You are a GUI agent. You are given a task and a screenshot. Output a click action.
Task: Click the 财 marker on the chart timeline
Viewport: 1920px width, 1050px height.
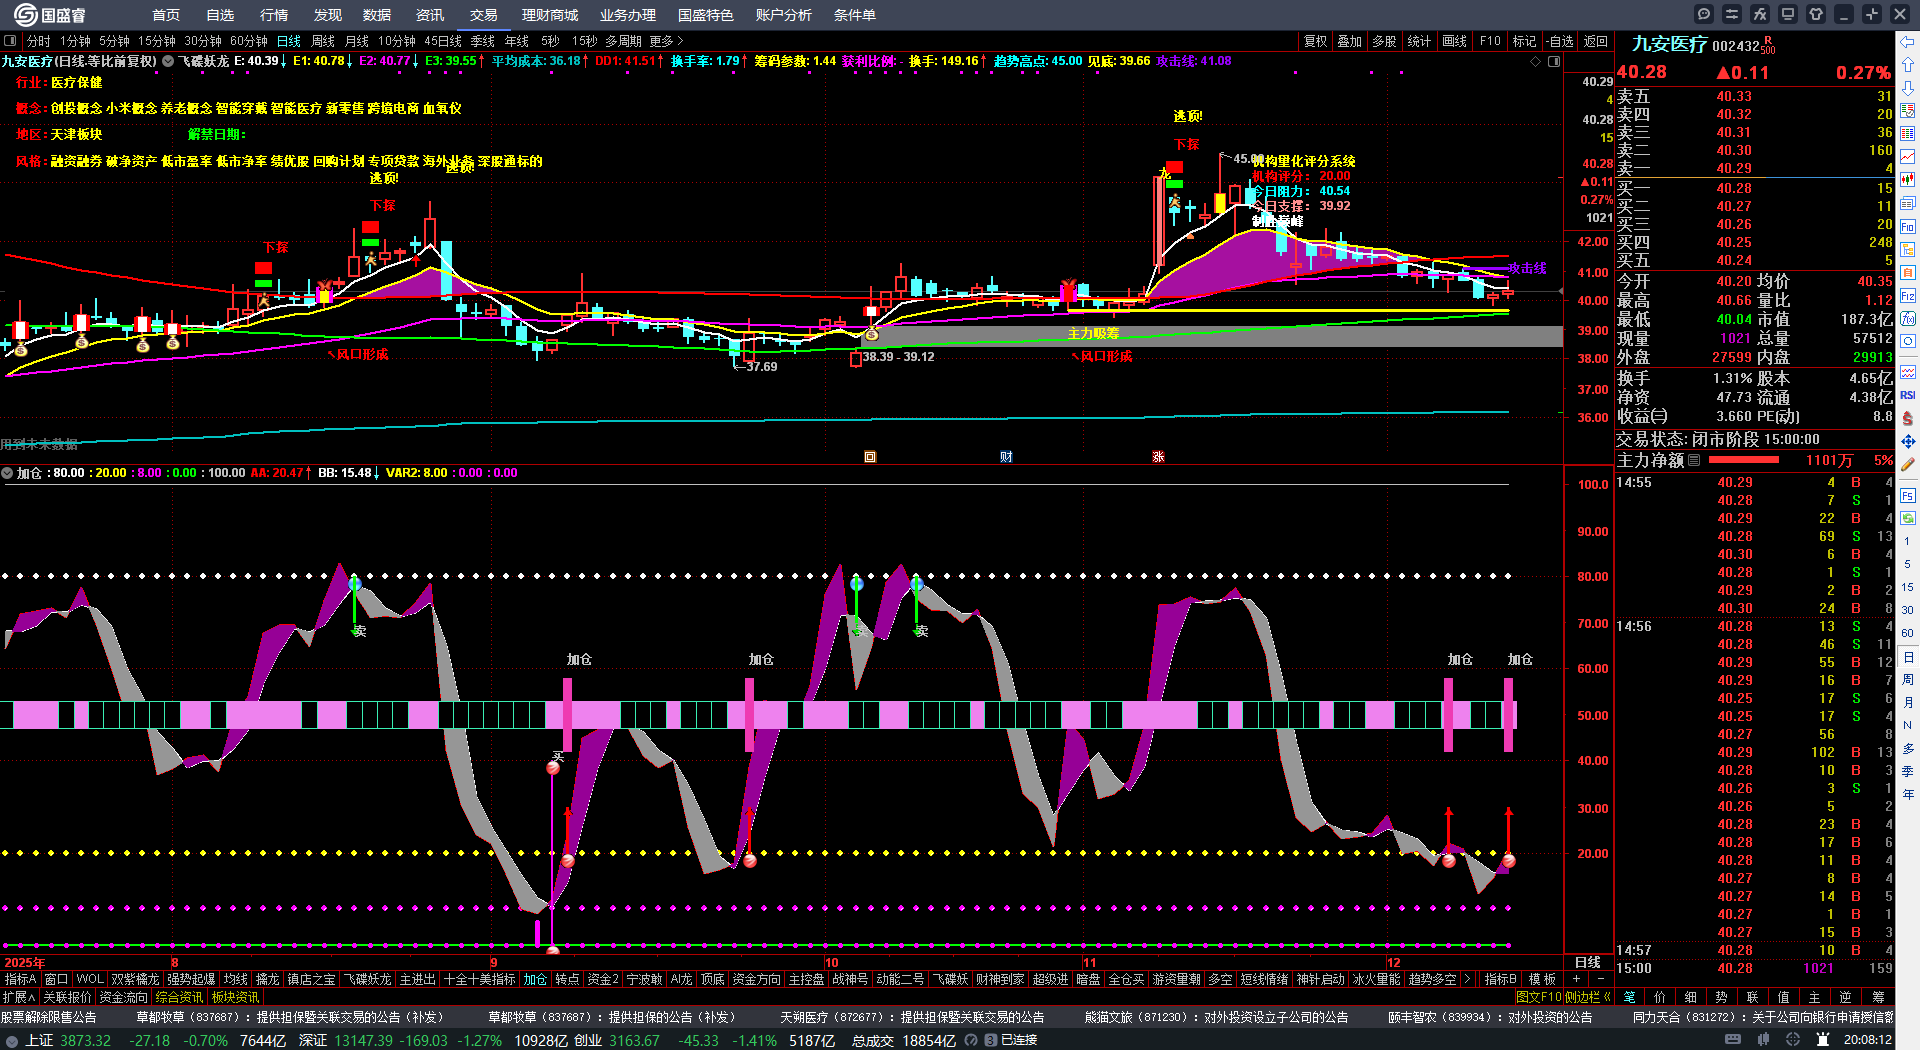[x=1006, y=457]
